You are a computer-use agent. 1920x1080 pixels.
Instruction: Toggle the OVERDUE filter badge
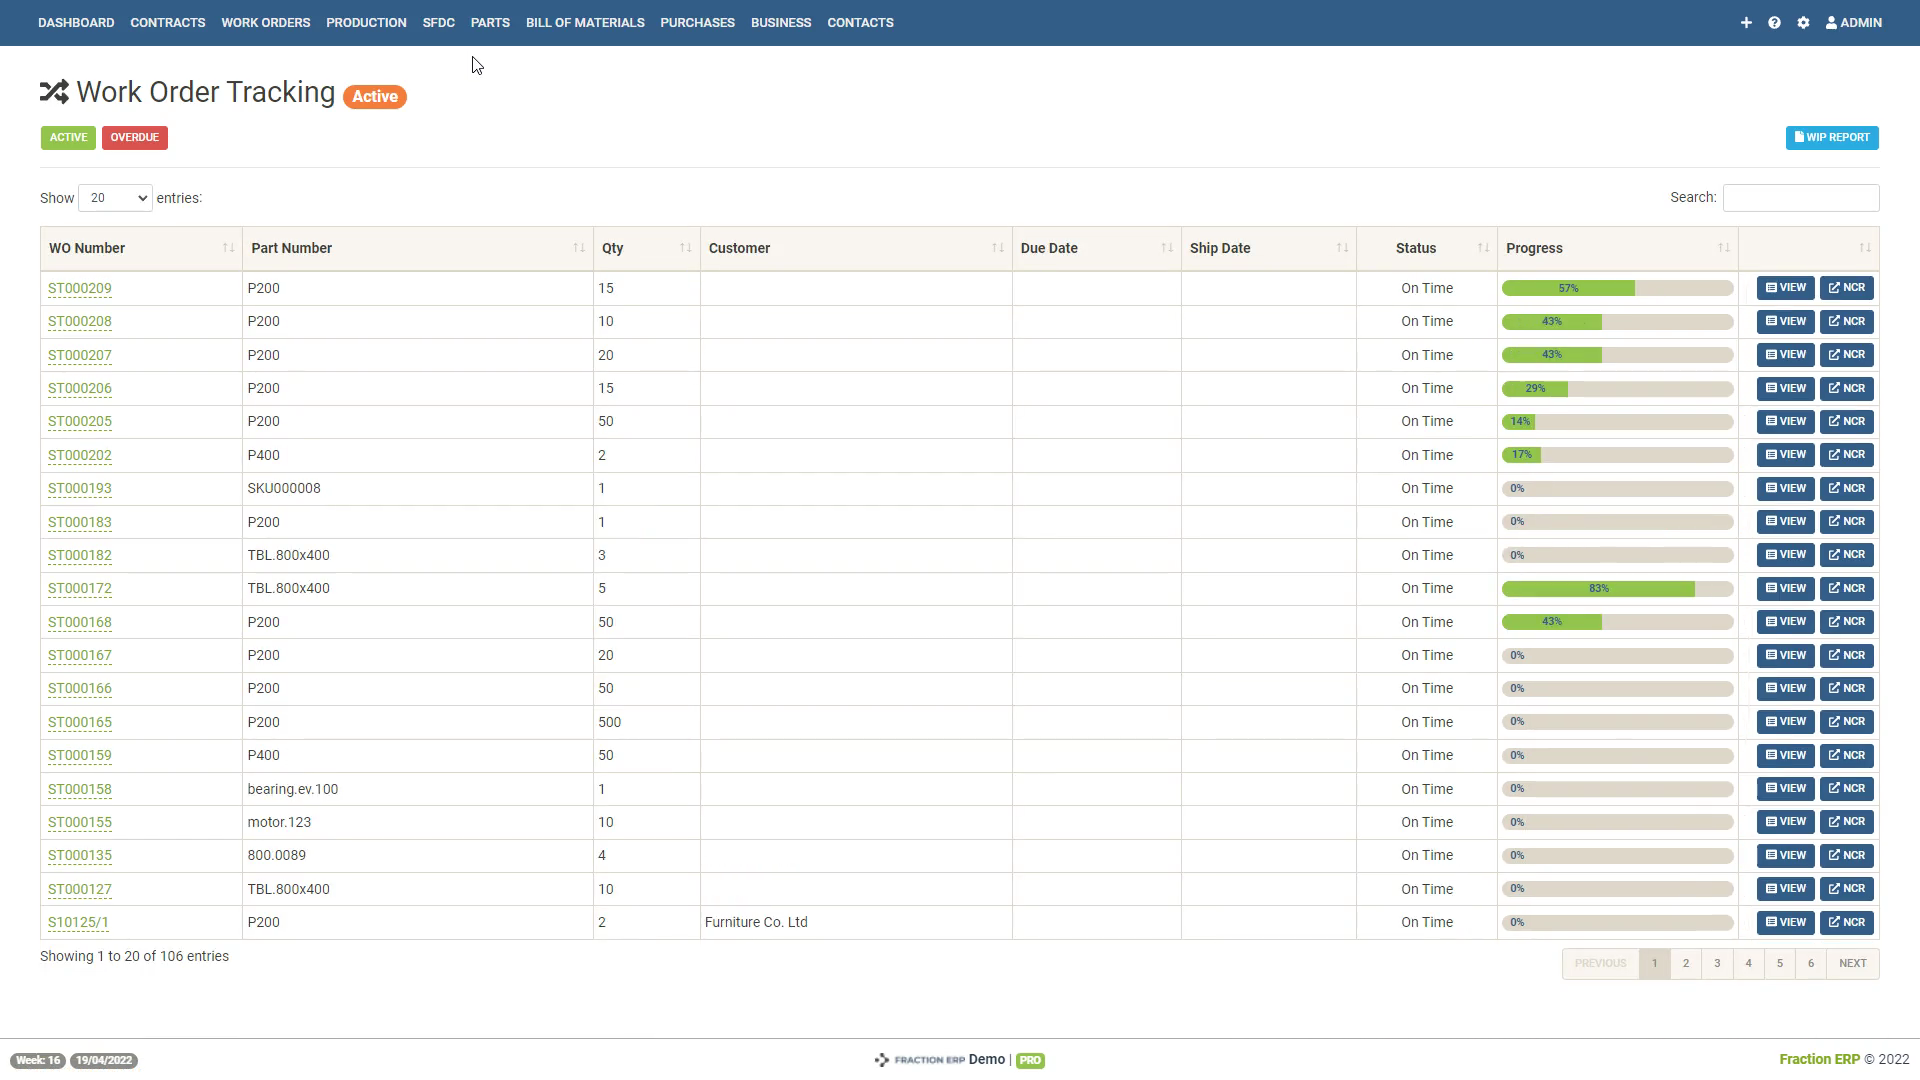(x=134, y=137)
